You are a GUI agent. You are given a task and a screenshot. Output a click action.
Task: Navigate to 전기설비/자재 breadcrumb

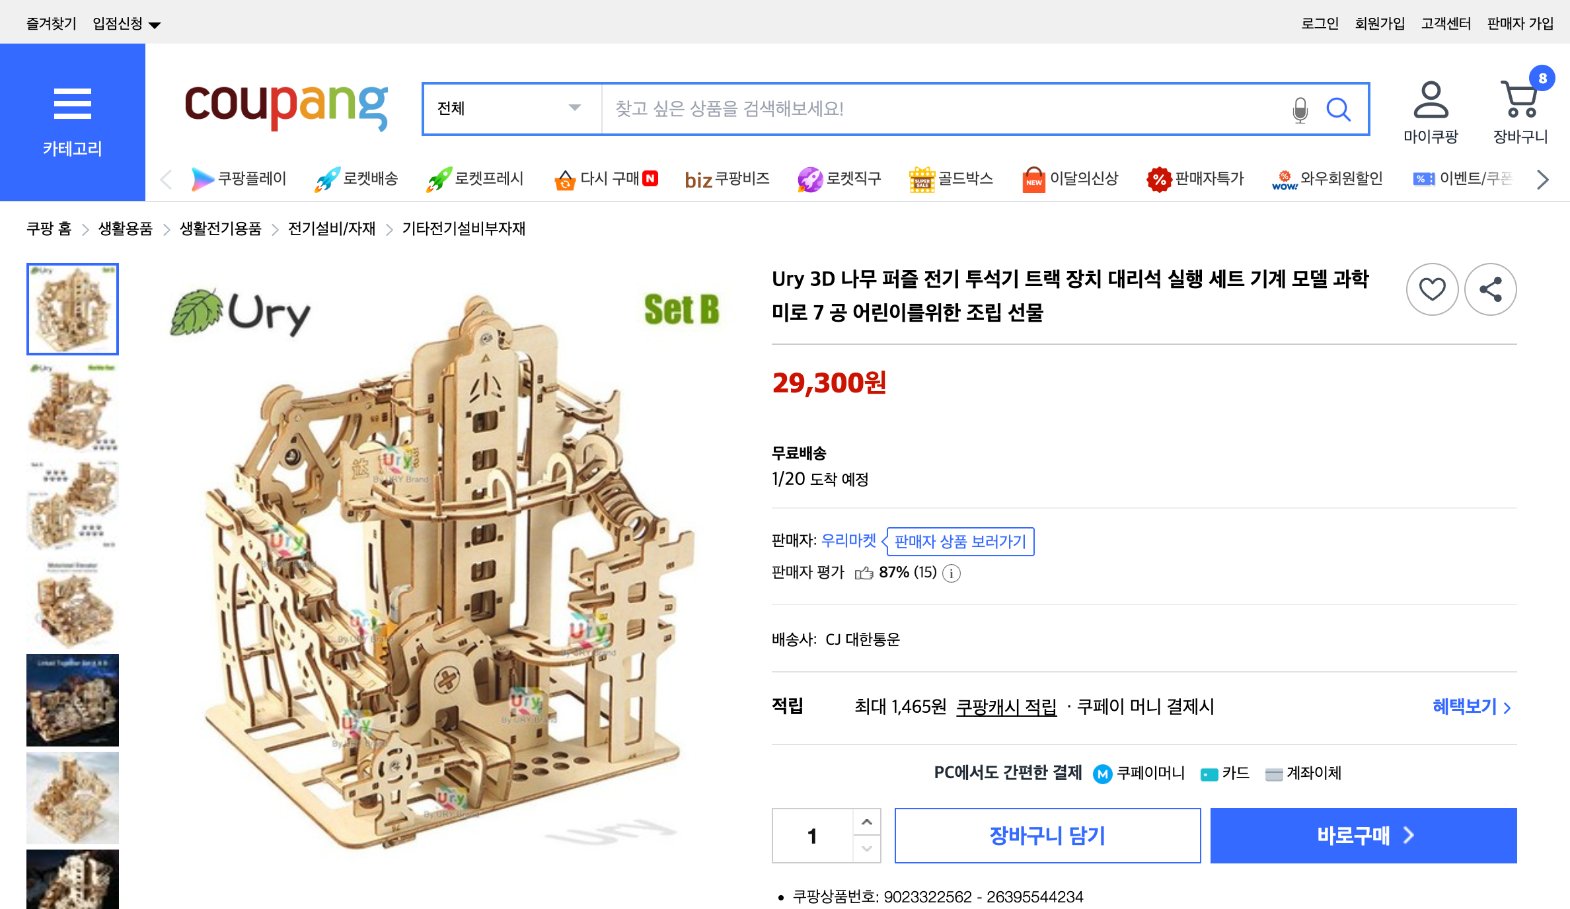click(333, 229)
